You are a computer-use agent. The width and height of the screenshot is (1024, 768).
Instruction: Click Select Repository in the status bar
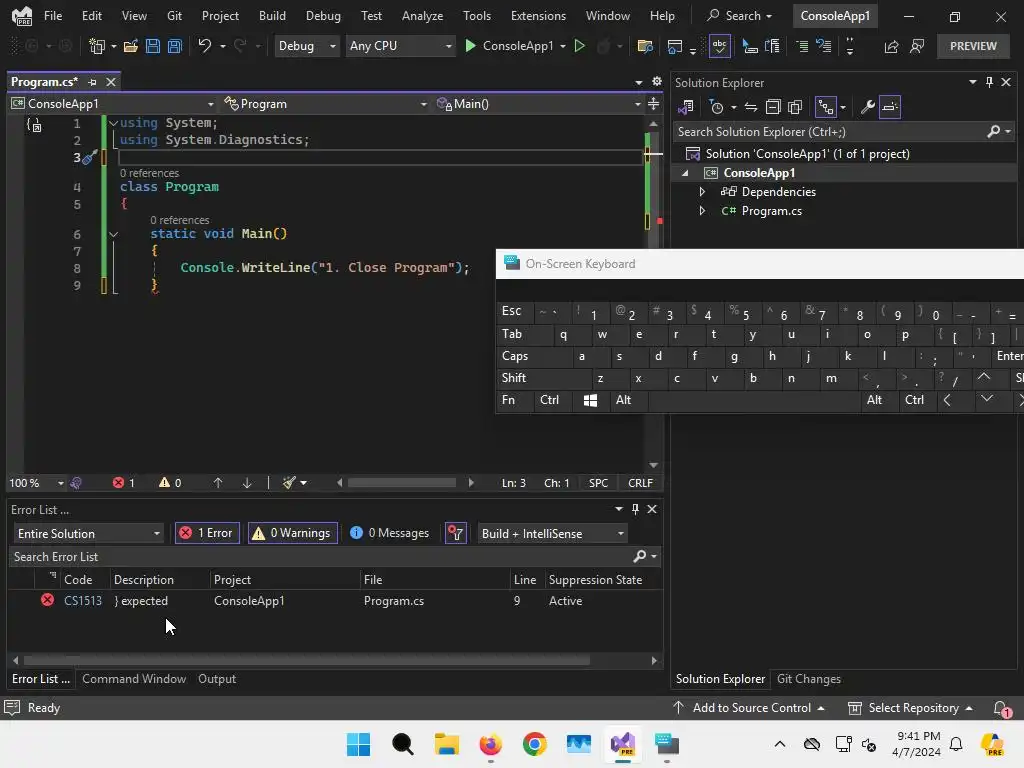(910, 708)
